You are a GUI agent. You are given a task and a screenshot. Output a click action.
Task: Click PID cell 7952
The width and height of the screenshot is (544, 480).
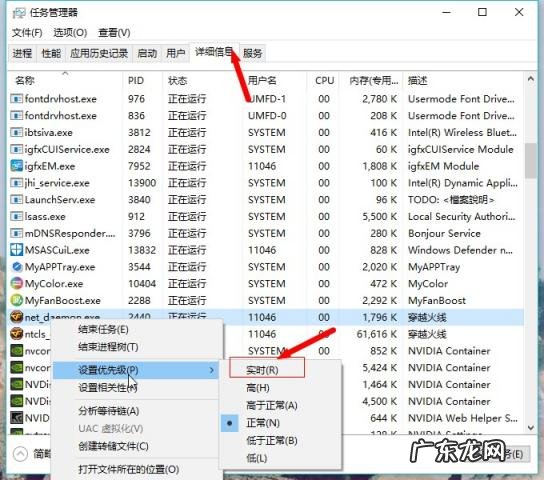pos(139,166)
